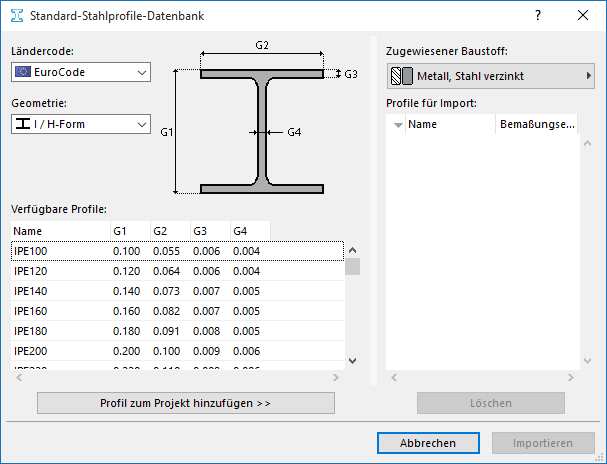
Task: Click the import list scroll left arrow
Action: coord(394,377)
